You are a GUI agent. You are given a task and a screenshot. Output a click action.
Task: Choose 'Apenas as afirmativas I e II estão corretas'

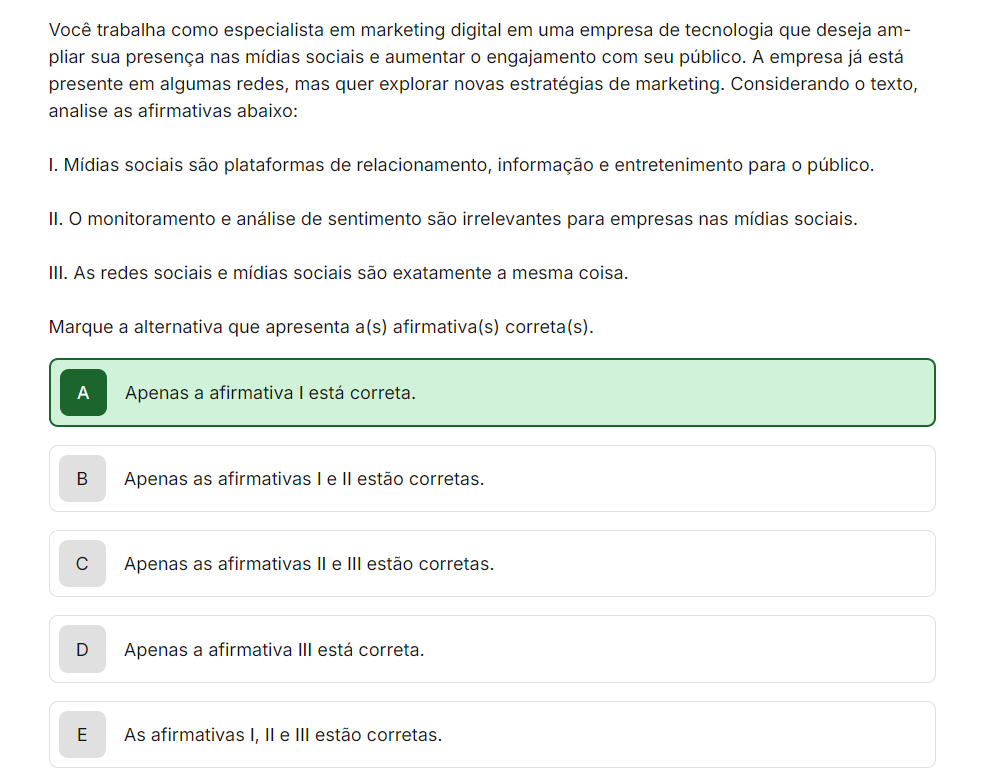pos(304,479)
